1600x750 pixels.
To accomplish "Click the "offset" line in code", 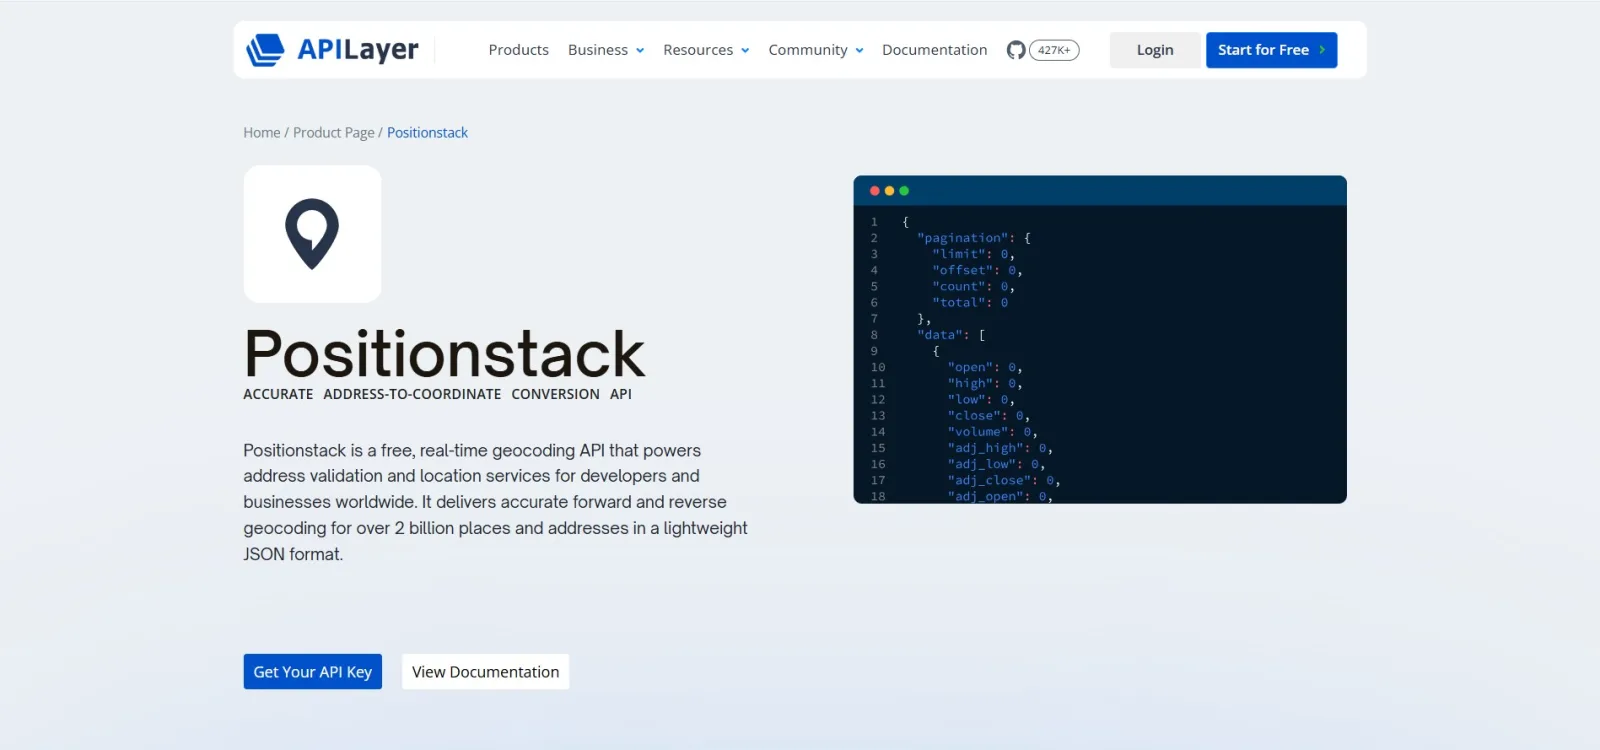I will (x=977, y=270).
